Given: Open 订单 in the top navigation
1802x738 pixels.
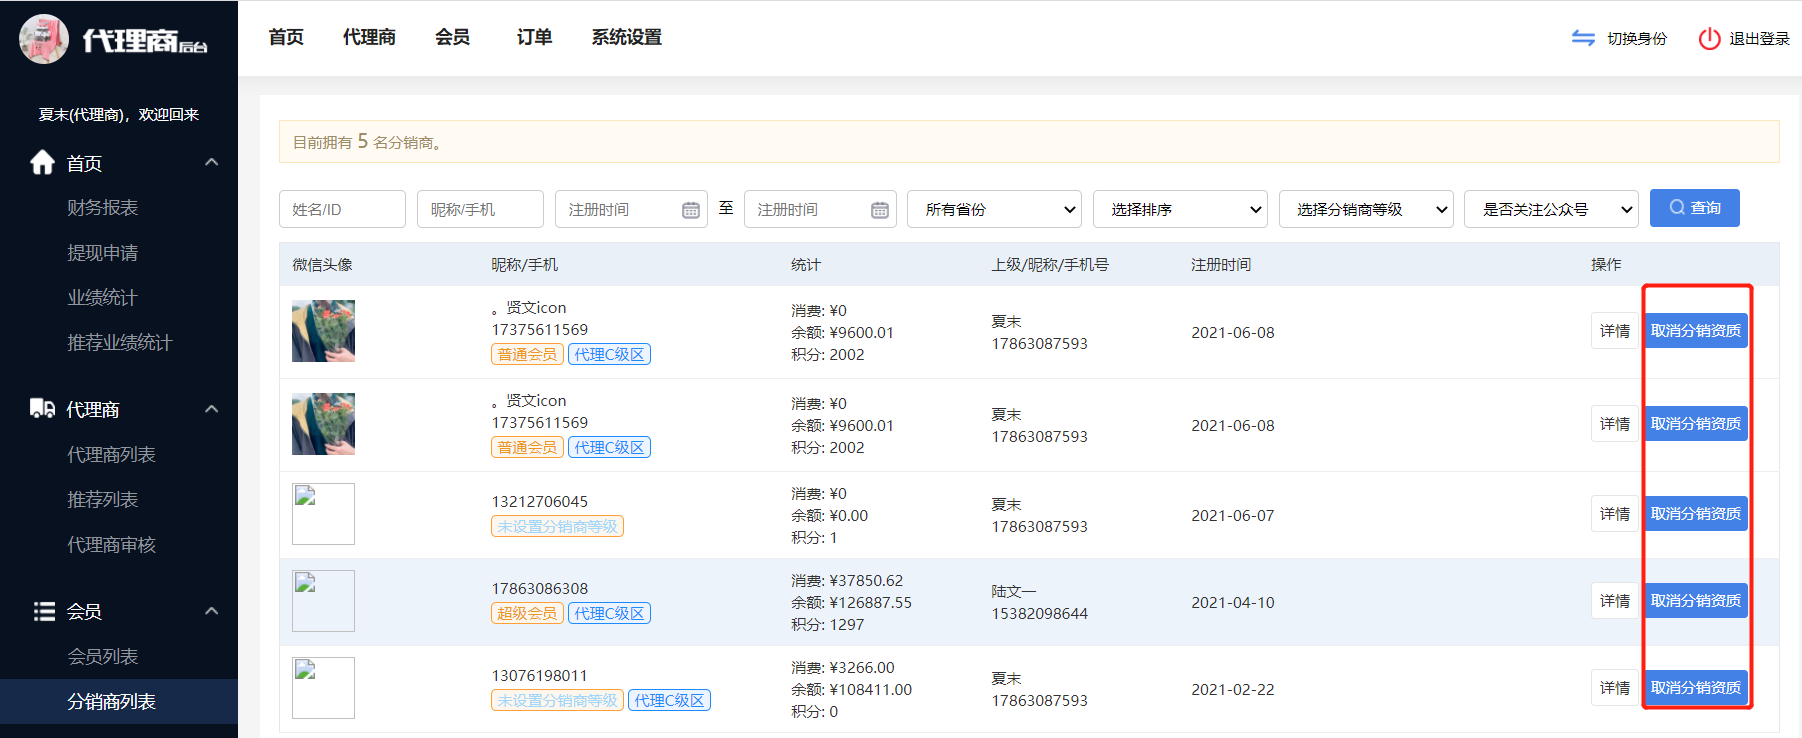Looking at the screenshot, I should click(x=534, y=37).
